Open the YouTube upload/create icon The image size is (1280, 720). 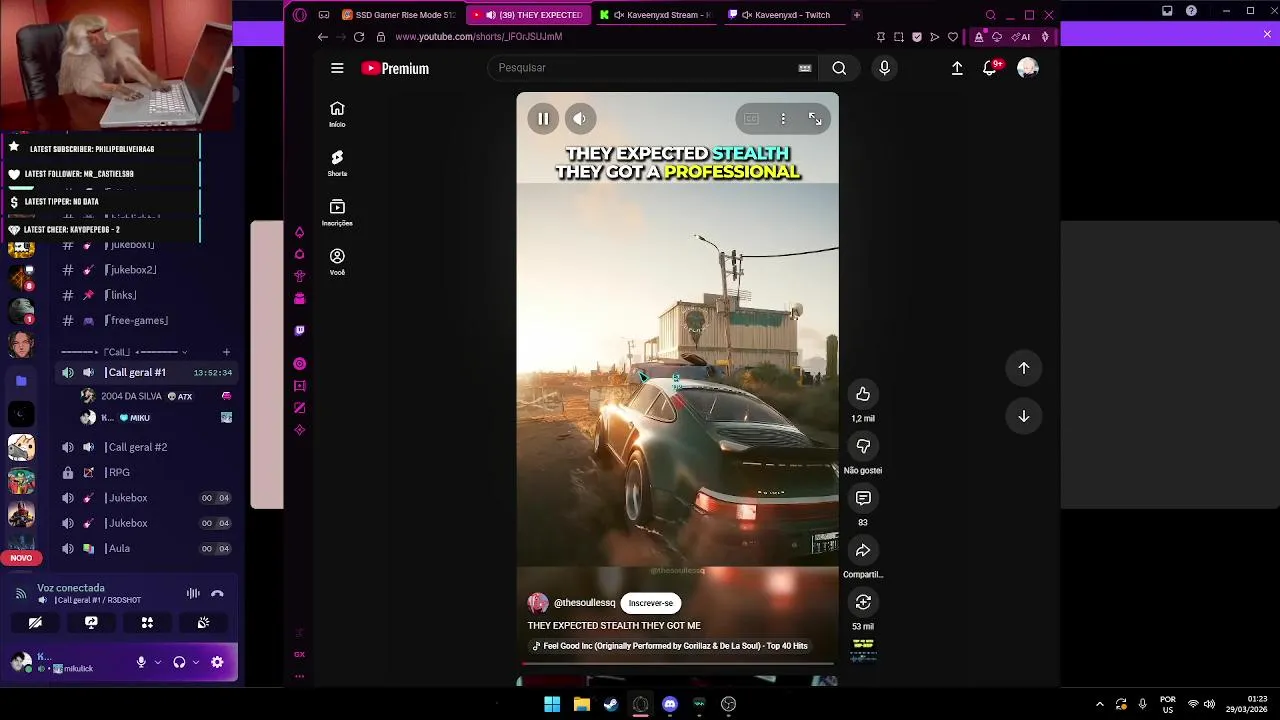coord(957,68)
